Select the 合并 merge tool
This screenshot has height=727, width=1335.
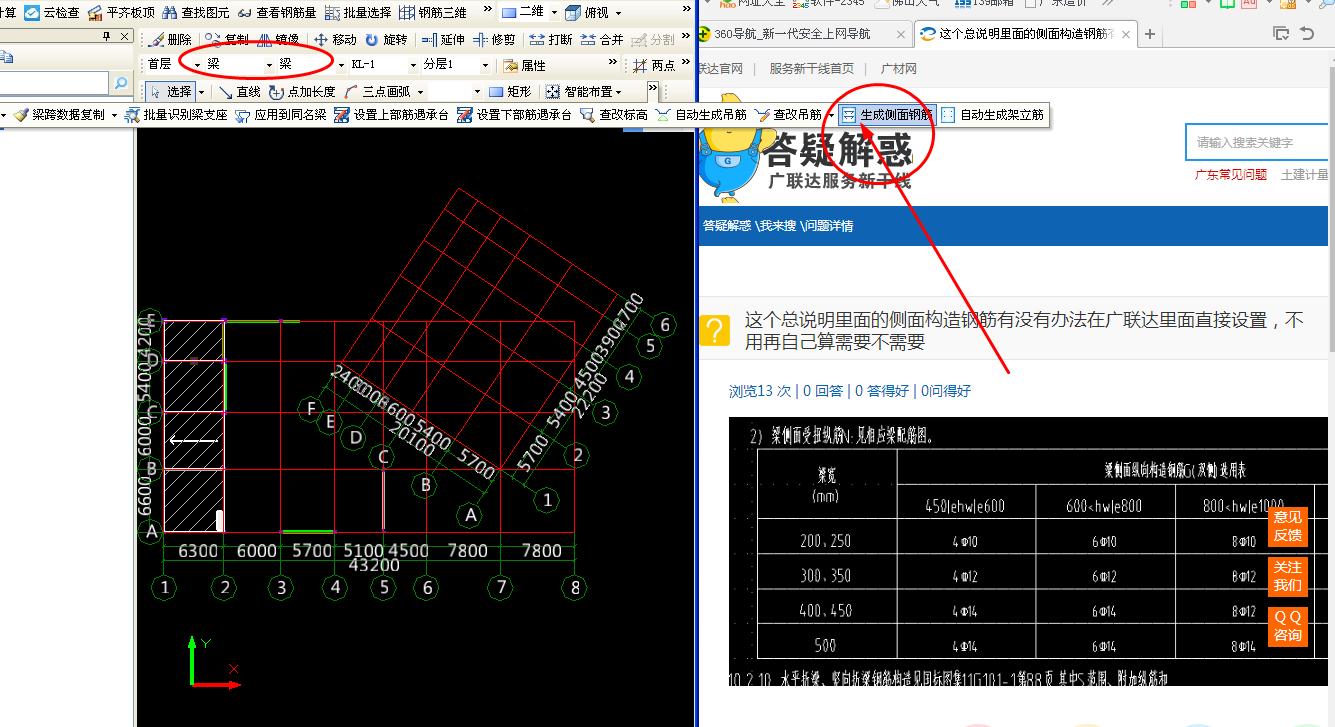pos(601,40)
